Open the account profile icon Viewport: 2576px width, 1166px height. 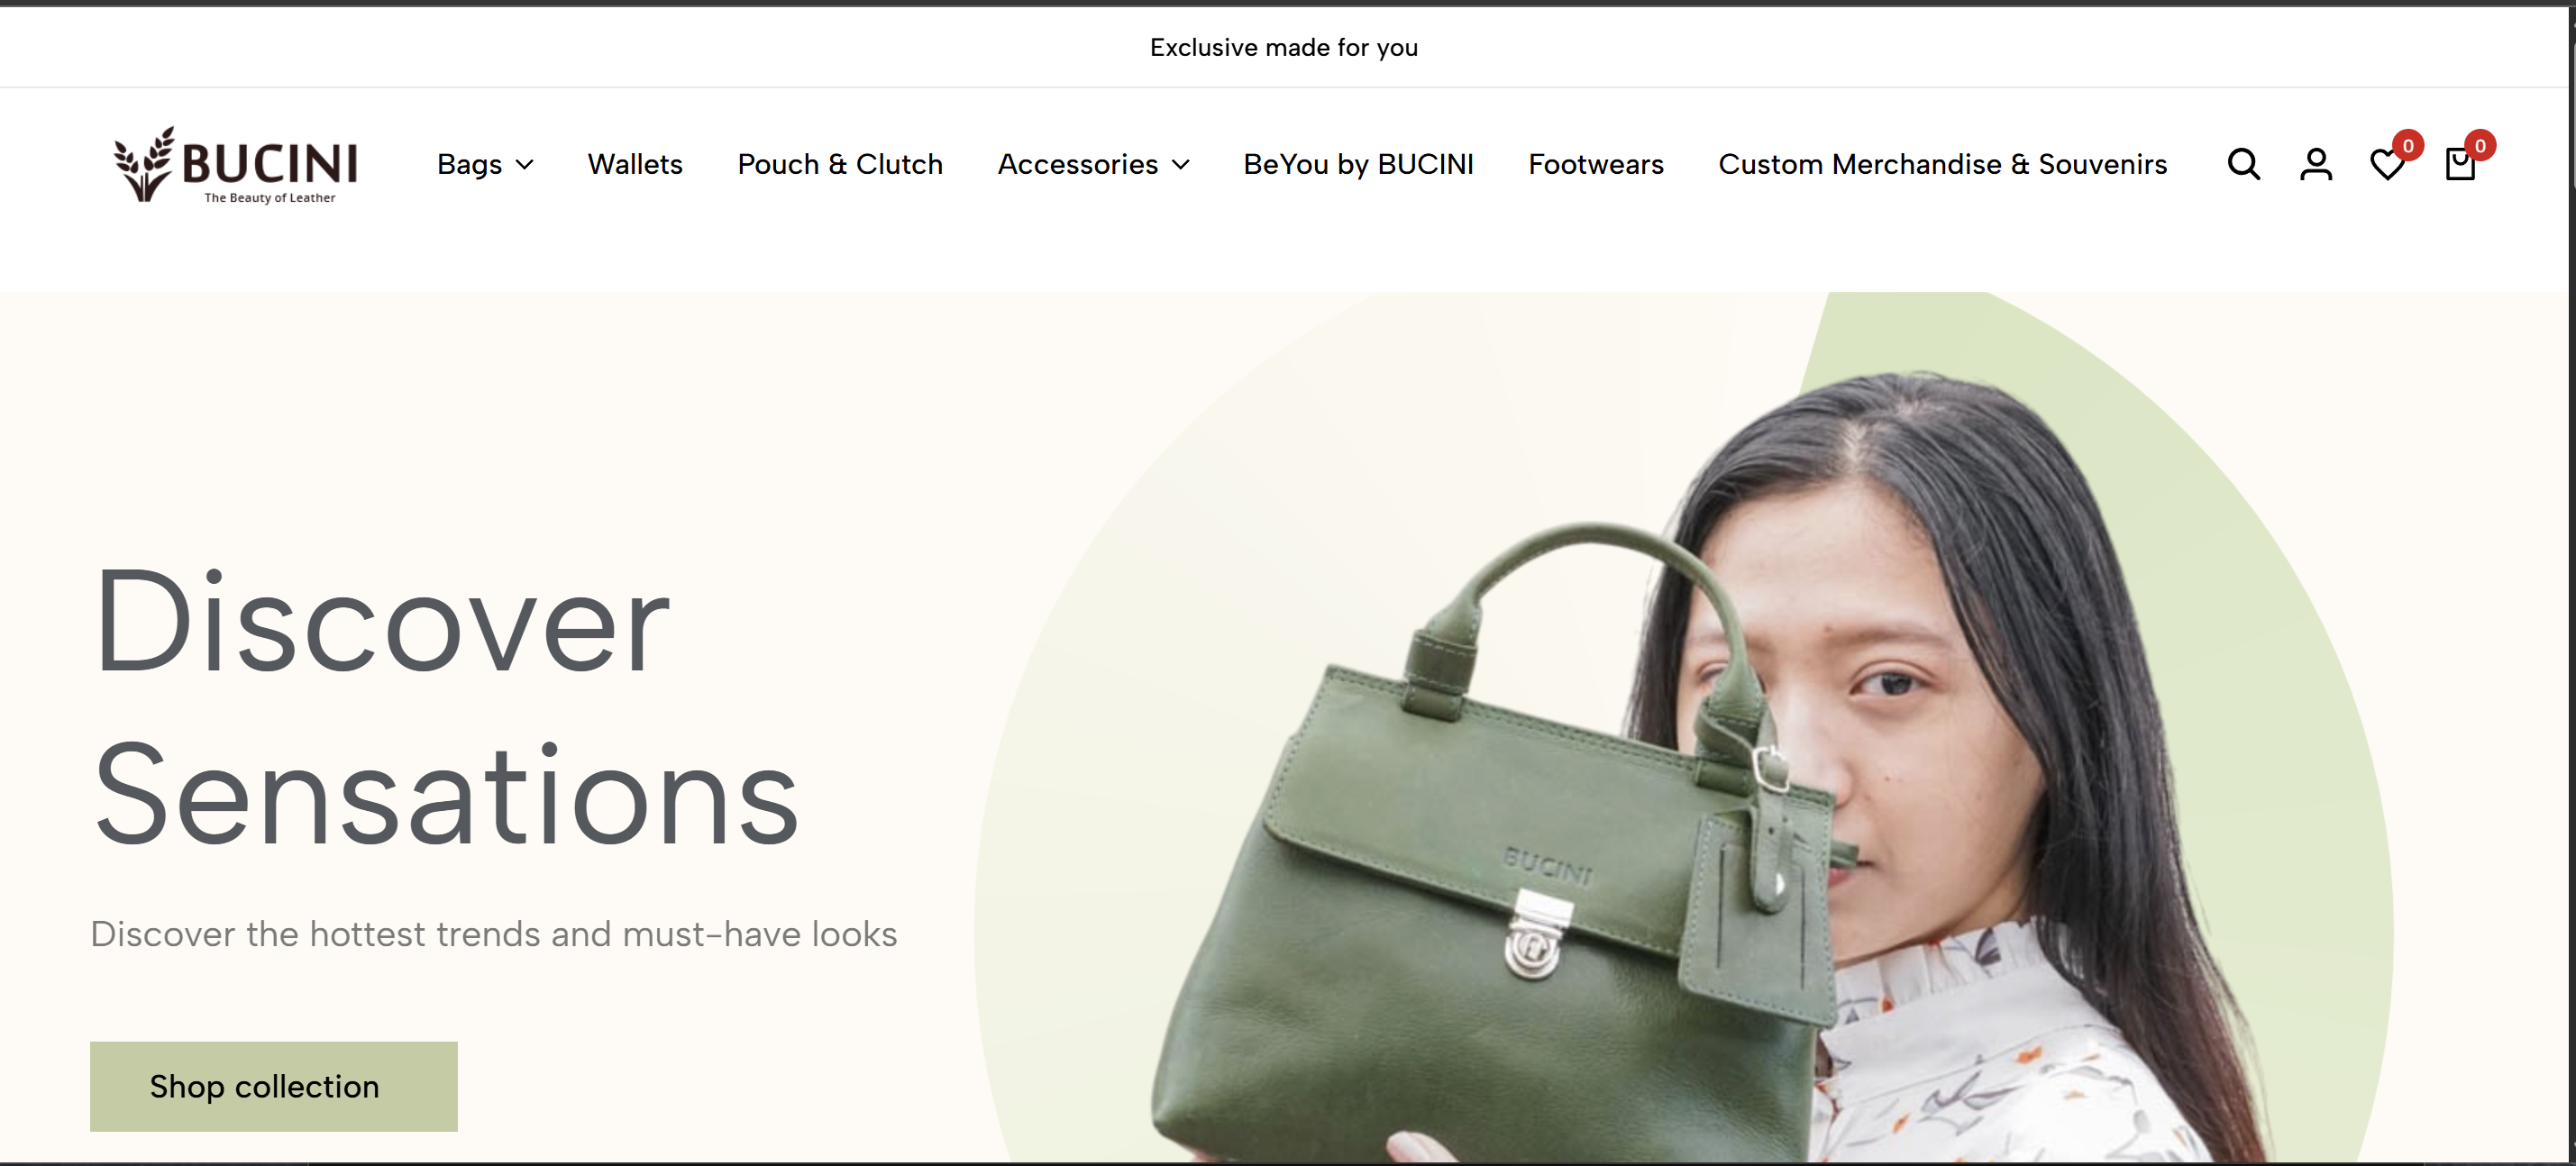2316,164
